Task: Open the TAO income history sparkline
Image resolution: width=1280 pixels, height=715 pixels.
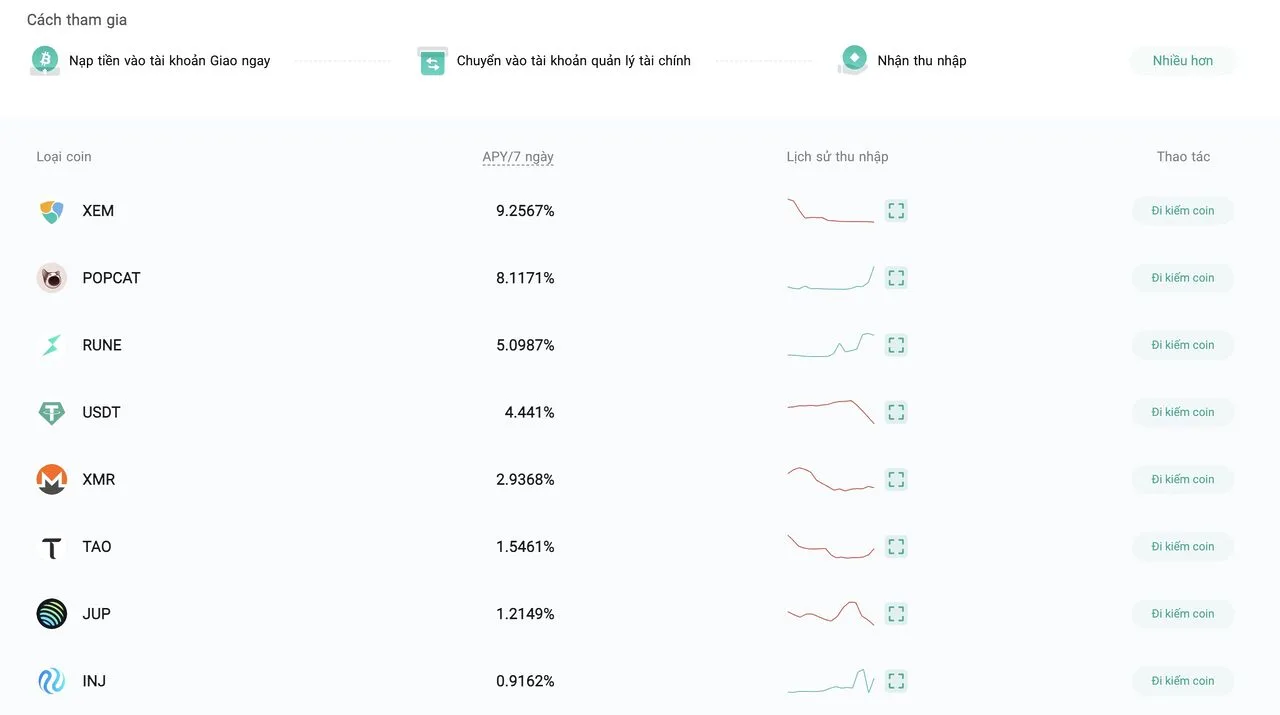Action: pos(830,547)
